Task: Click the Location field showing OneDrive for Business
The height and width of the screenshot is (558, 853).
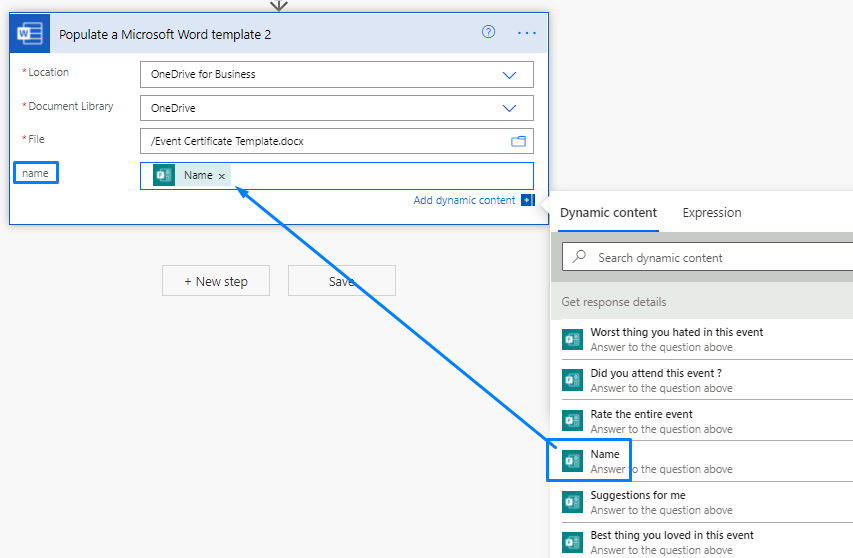Action: click(337, 75)
